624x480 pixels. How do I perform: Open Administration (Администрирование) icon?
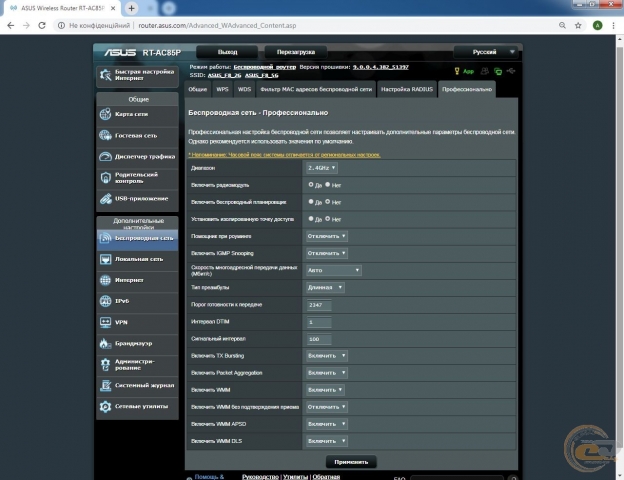coord(105,364)
